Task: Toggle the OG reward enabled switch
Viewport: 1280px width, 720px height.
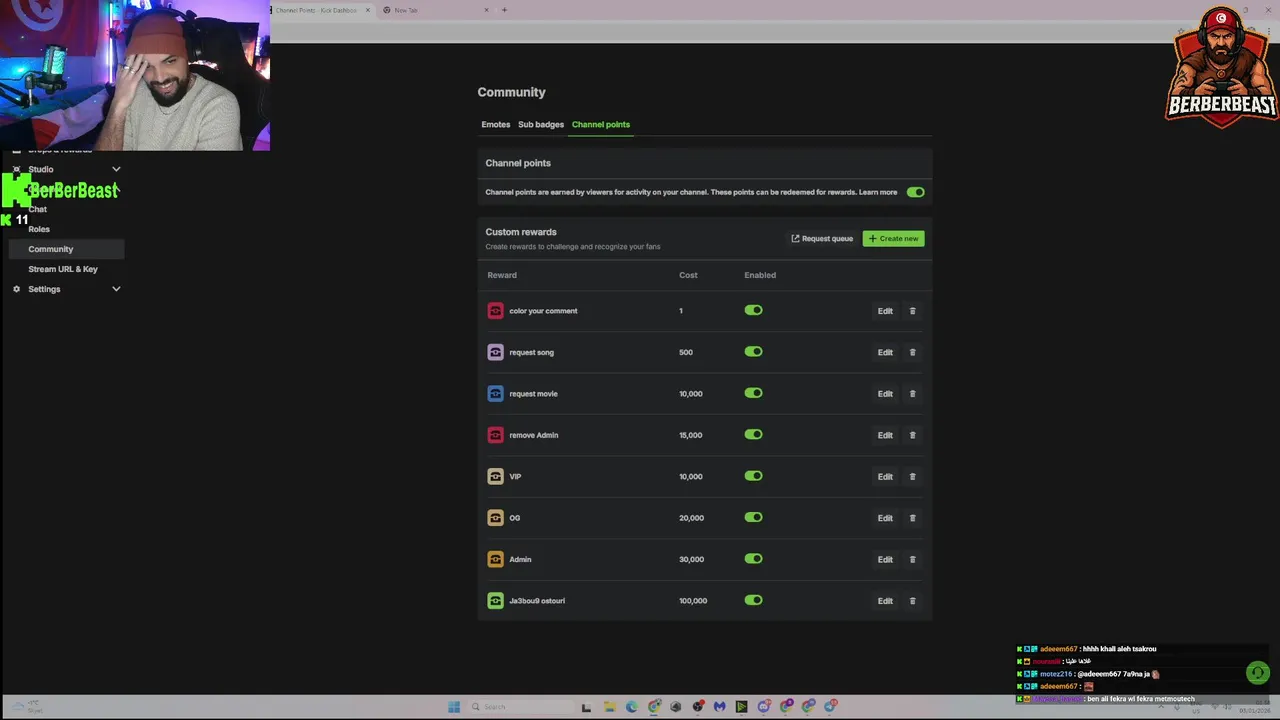Action: pos(753,518)
